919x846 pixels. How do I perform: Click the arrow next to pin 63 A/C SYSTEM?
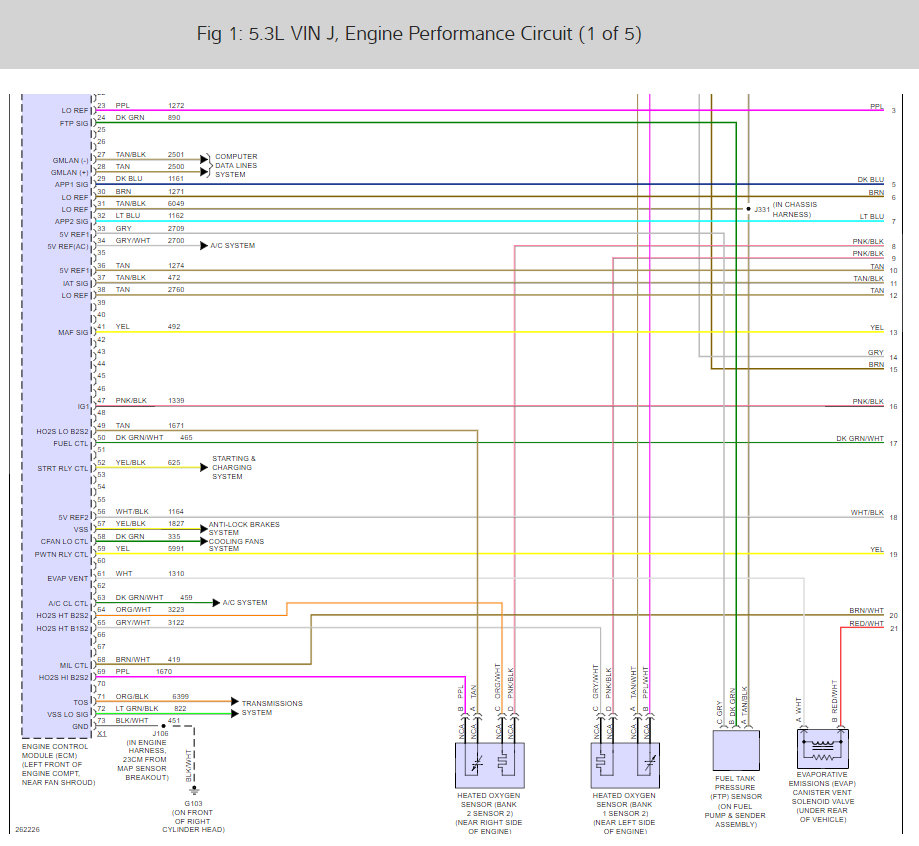(x=216, y=602)
